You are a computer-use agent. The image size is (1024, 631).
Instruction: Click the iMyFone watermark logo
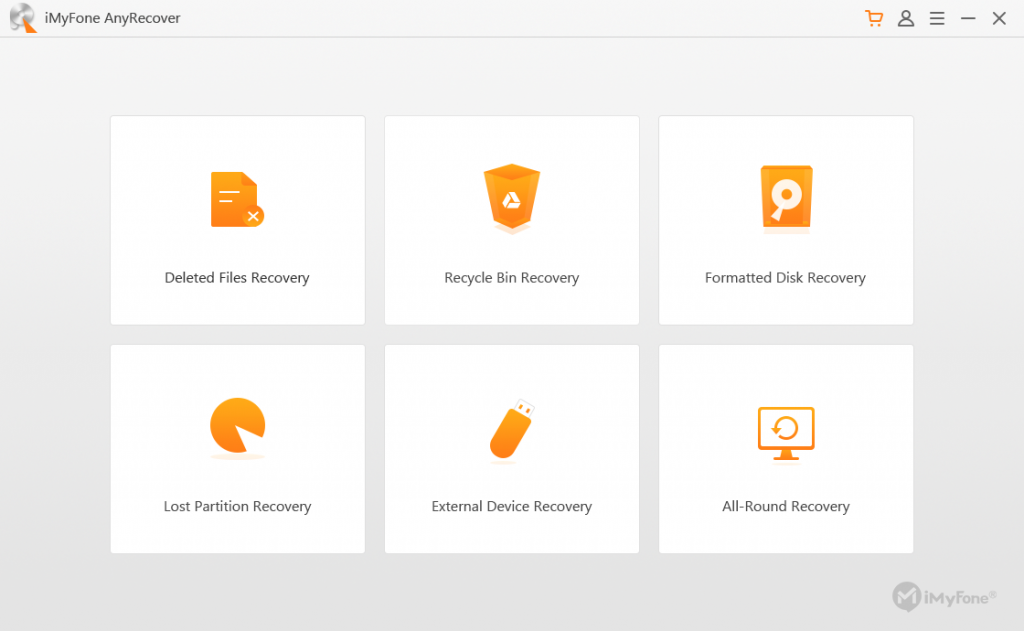pyautogui.click(x=944, y=597)
